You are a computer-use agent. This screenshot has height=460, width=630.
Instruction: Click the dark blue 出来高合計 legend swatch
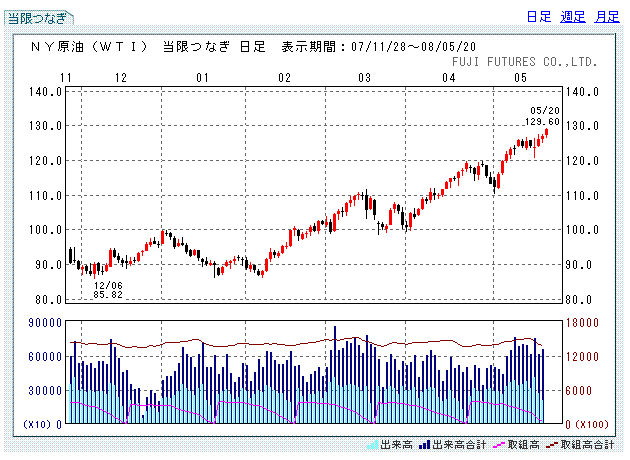click(425, 443)
